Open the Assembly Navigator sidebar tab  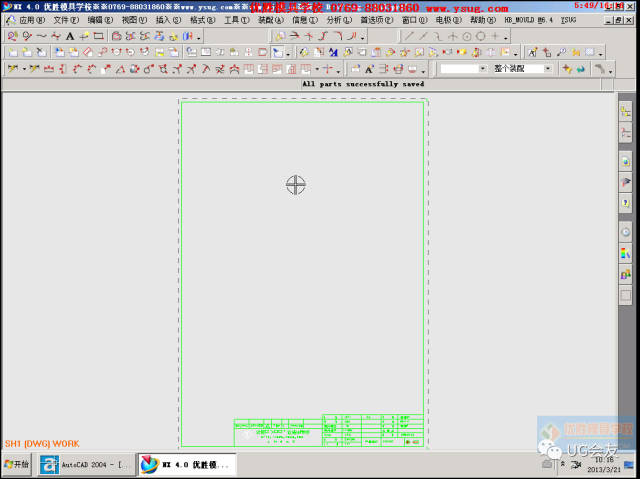[626, 111]
